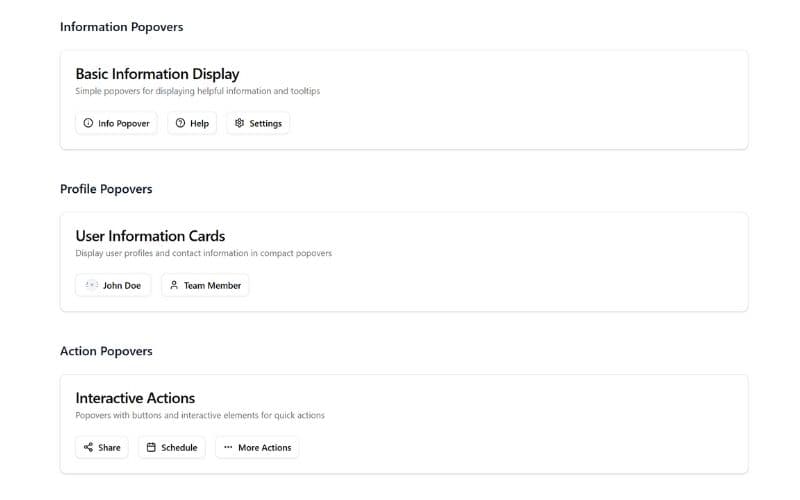Click the info circle icon
This screenshot has height=500, width=800.
88,124
